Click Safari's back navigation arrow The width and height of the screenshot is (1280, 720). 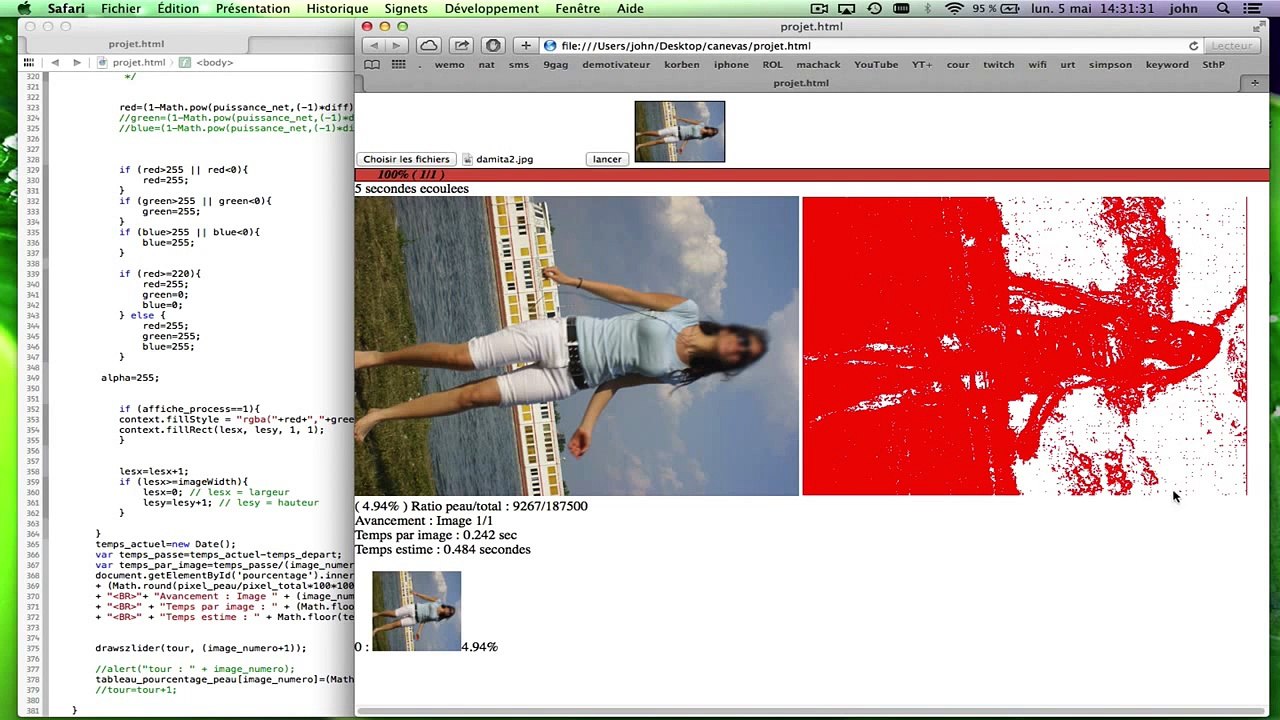pyautogui.click(x=375, y=46)
